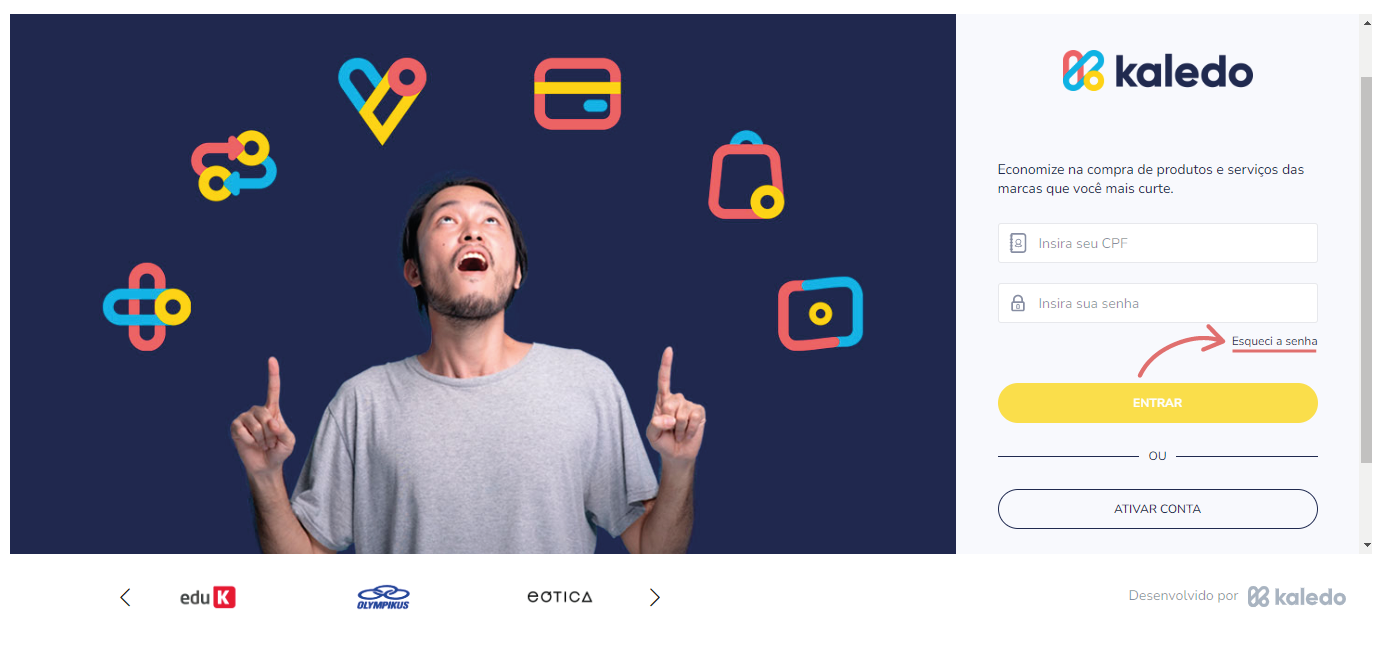Click the wallet icon in the banner

(x=820, y=313)
